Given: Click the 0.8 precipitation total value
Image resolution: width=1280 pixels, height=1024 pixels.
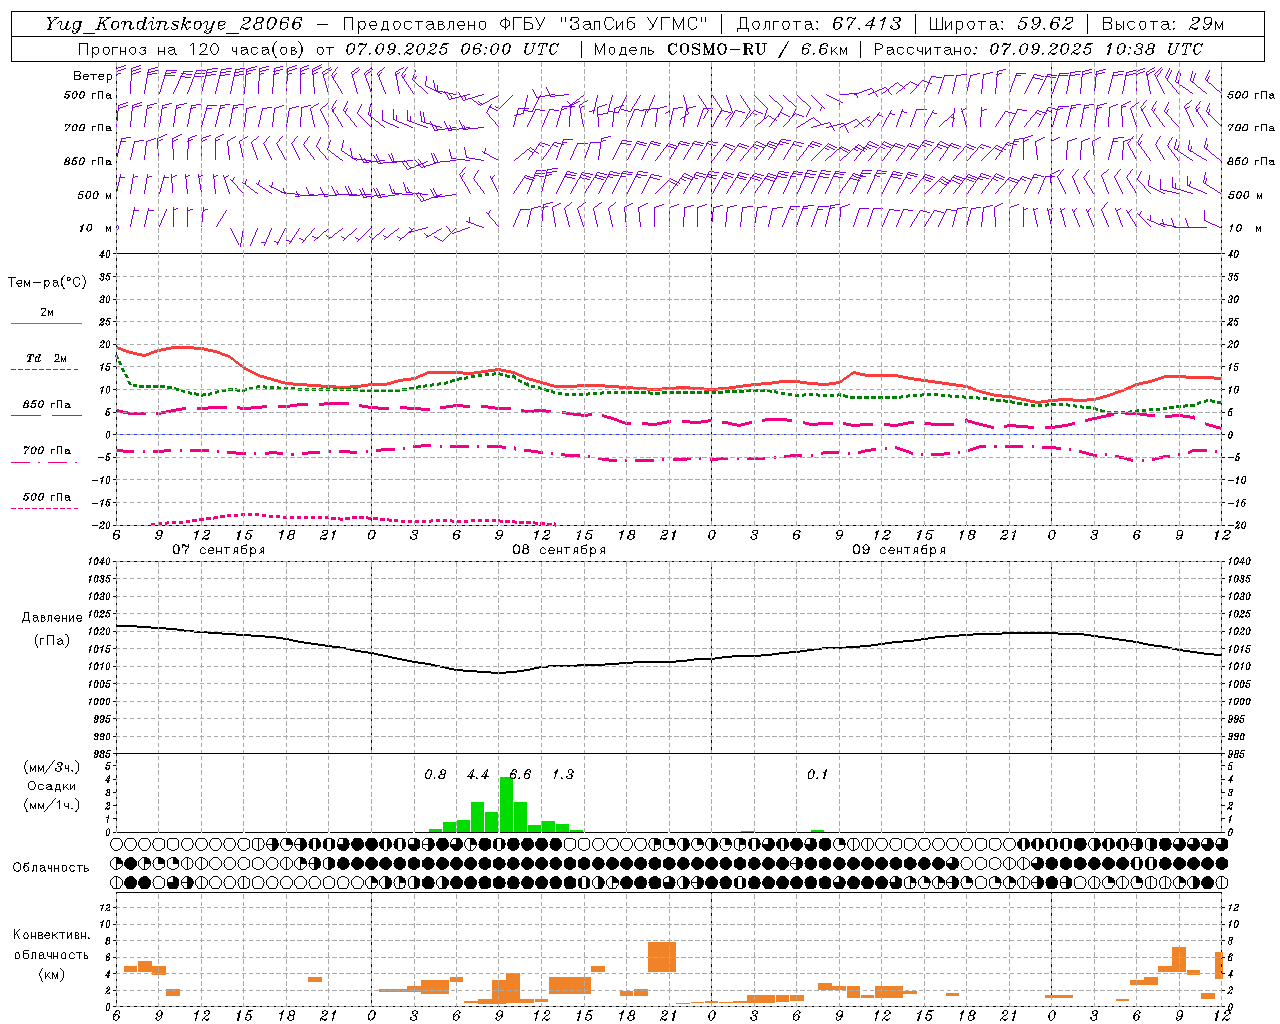Looking at the screenshot, I should pyautogui.click(x=435, y=774).
